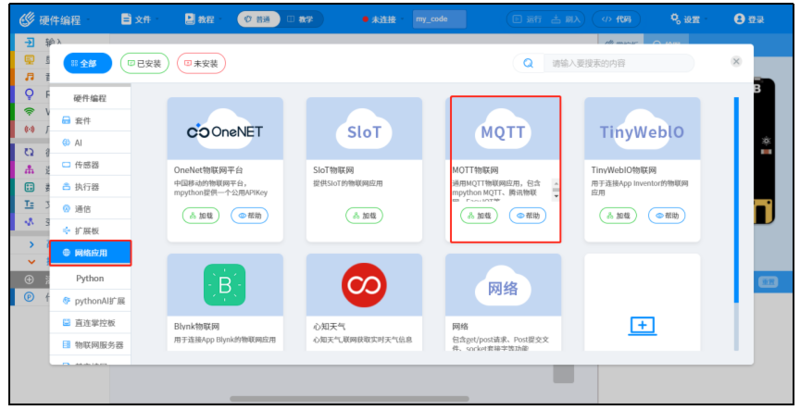Click the 网络 cloud thumbnail
Viewport: 800px width, 410px height.
pyautogui.click(x=503, y=285)
